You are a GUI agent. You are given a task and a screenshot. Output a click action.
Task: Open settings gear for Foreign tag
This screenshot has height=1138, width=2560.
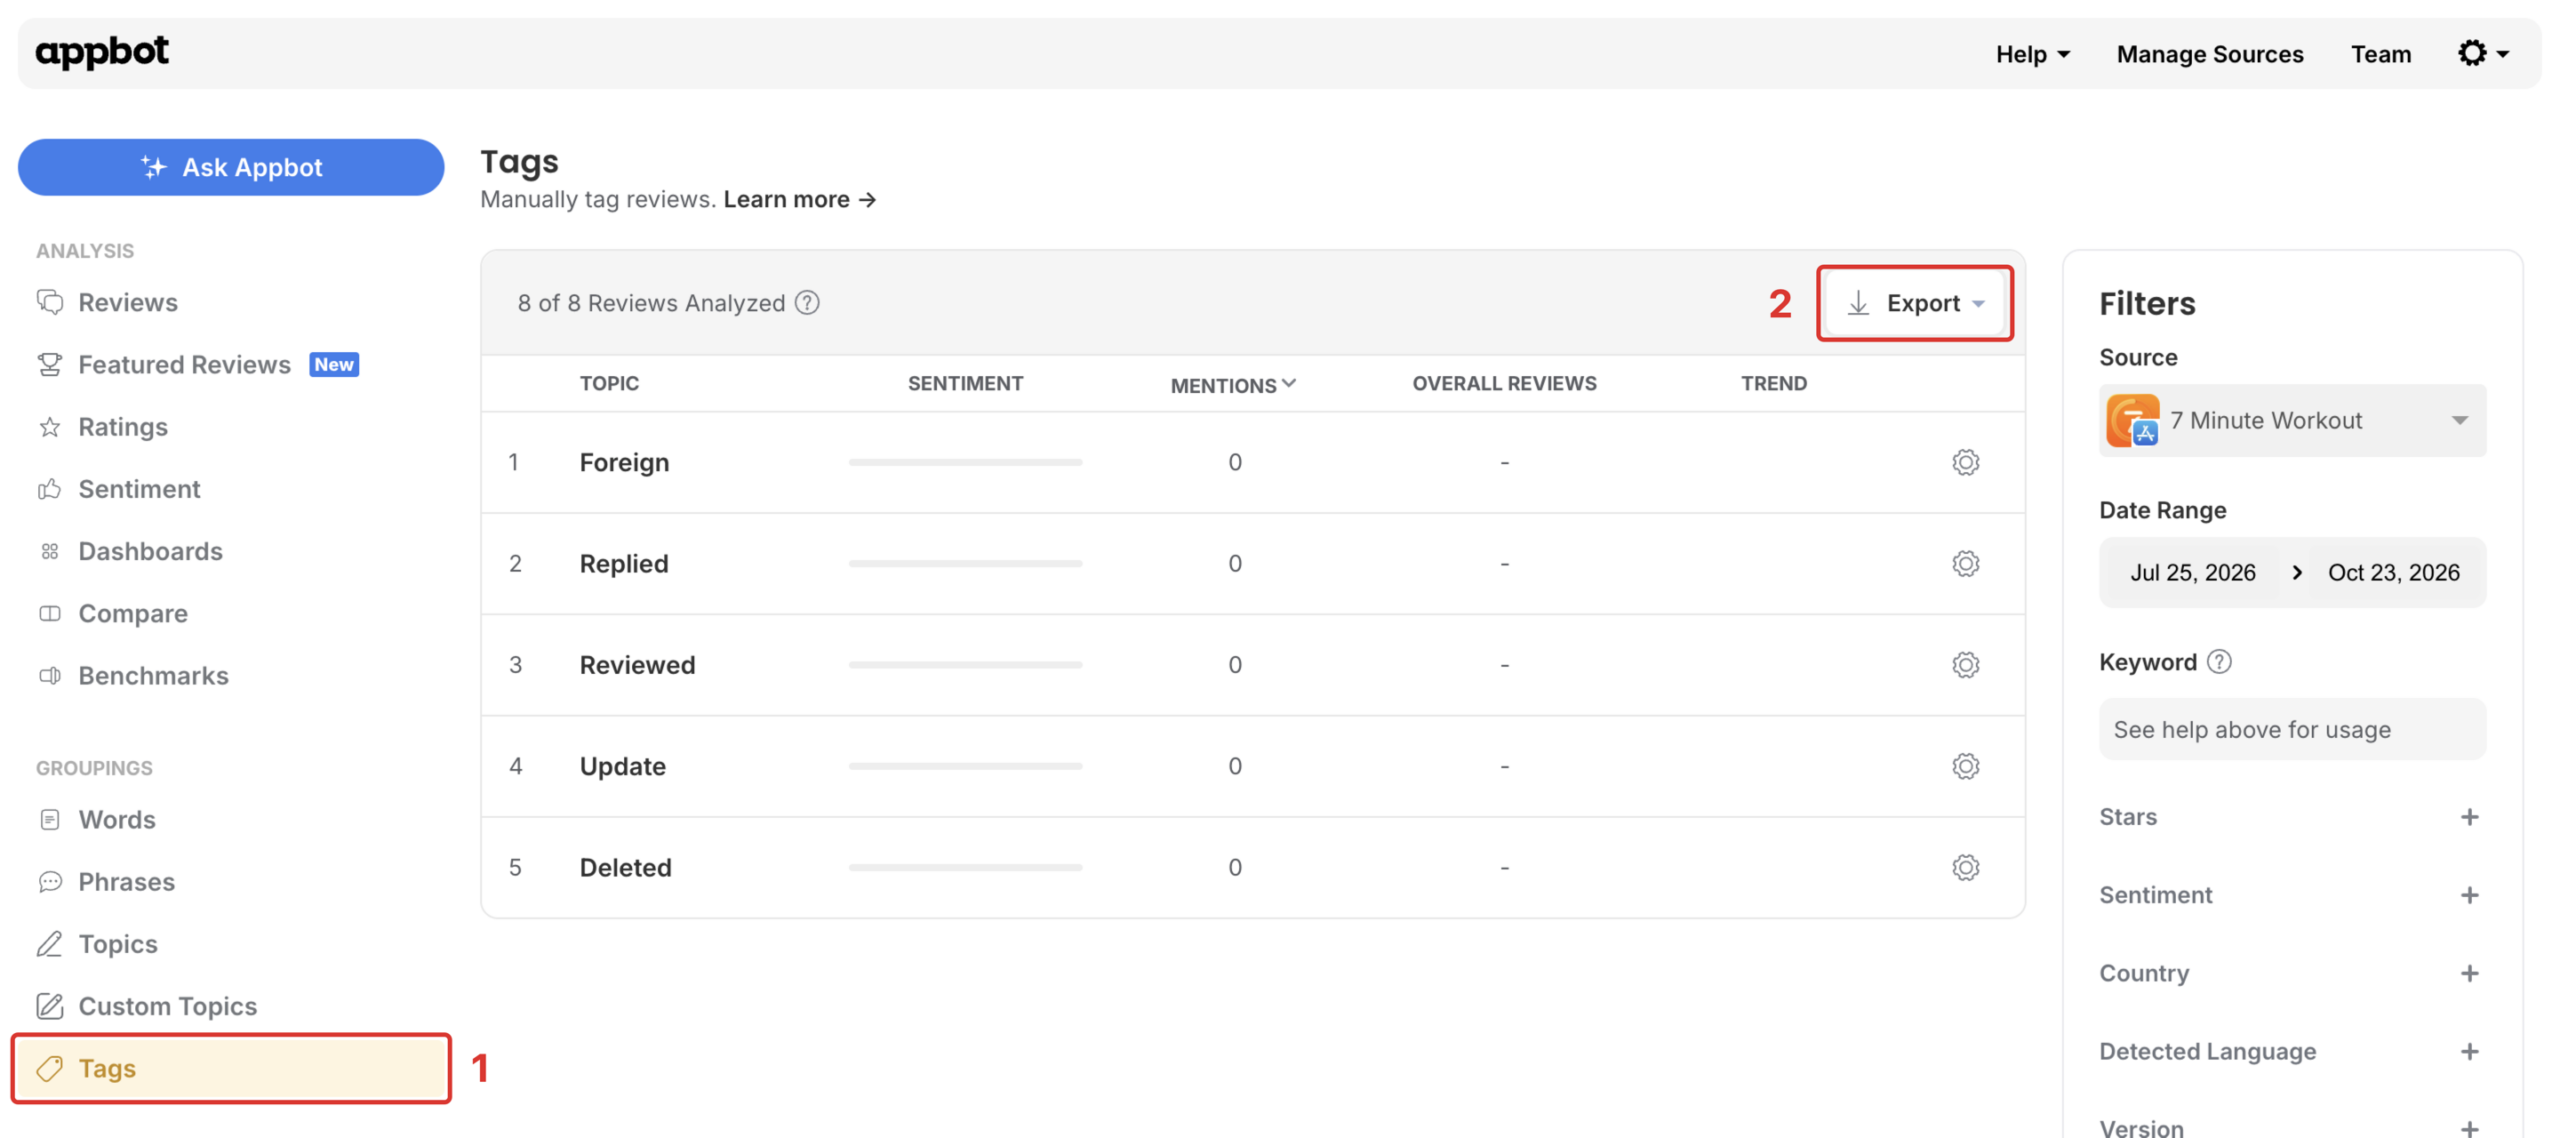(1965, 462)
